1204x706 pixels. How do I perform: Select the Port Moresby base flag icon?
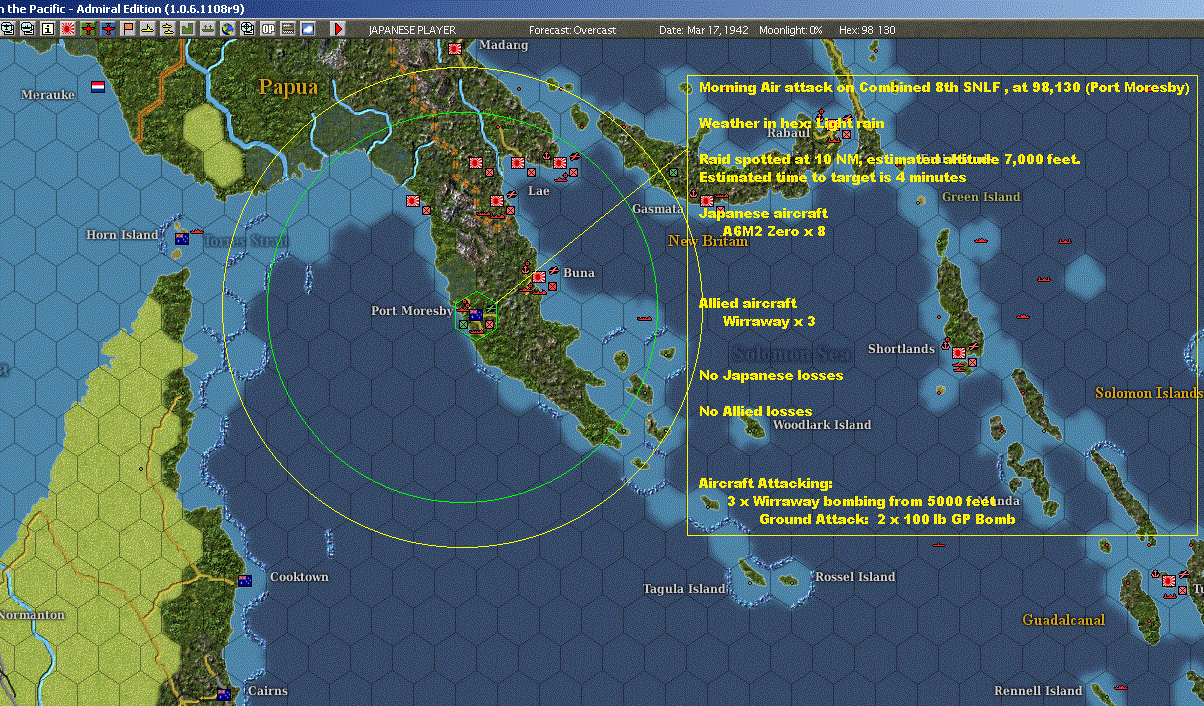476,315
